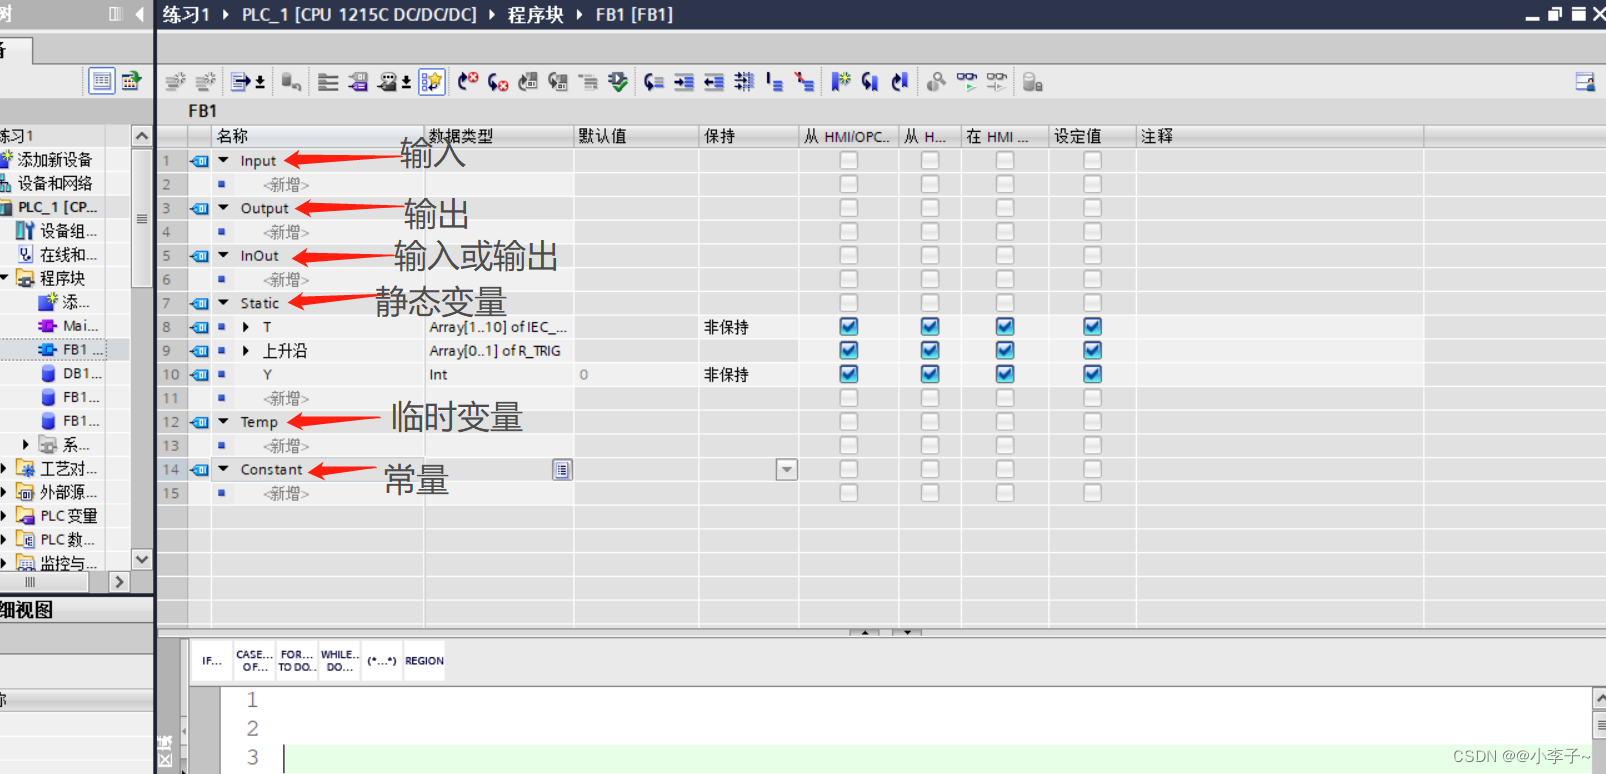Click the project tree horizontal scrollbar thumb
Viewport: 1606px width, 774px height.
click(44, 581)
